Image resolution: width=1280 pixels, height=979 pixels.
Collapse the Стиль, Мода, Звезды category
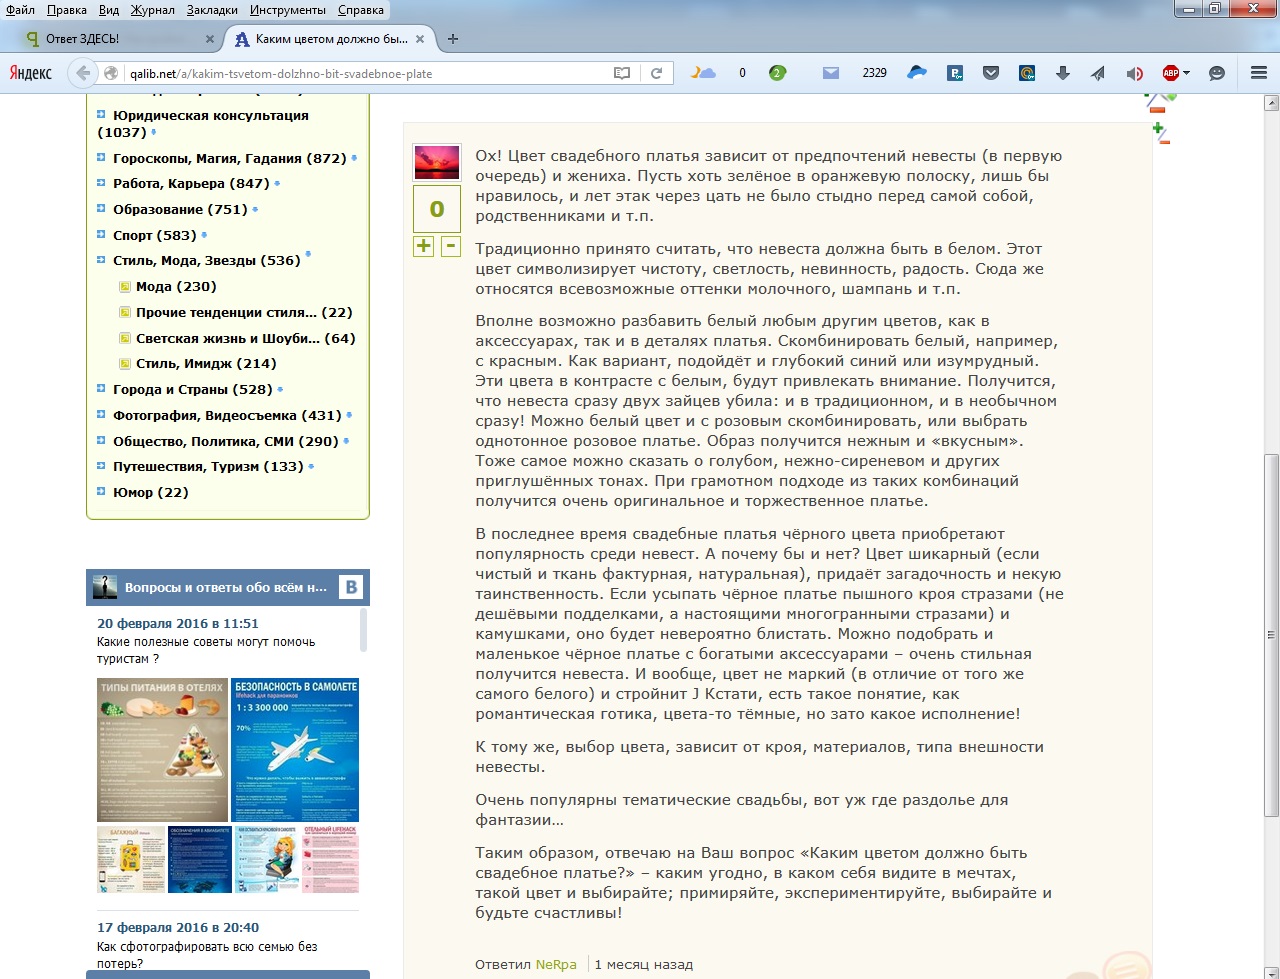coord(101,260)
